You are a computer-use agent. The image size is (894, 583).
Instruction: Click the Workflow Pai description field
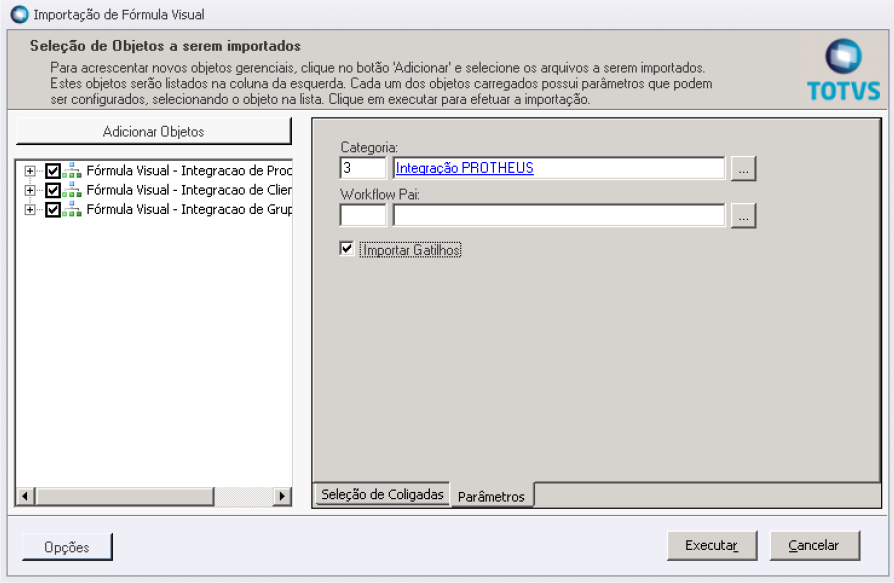559,215
